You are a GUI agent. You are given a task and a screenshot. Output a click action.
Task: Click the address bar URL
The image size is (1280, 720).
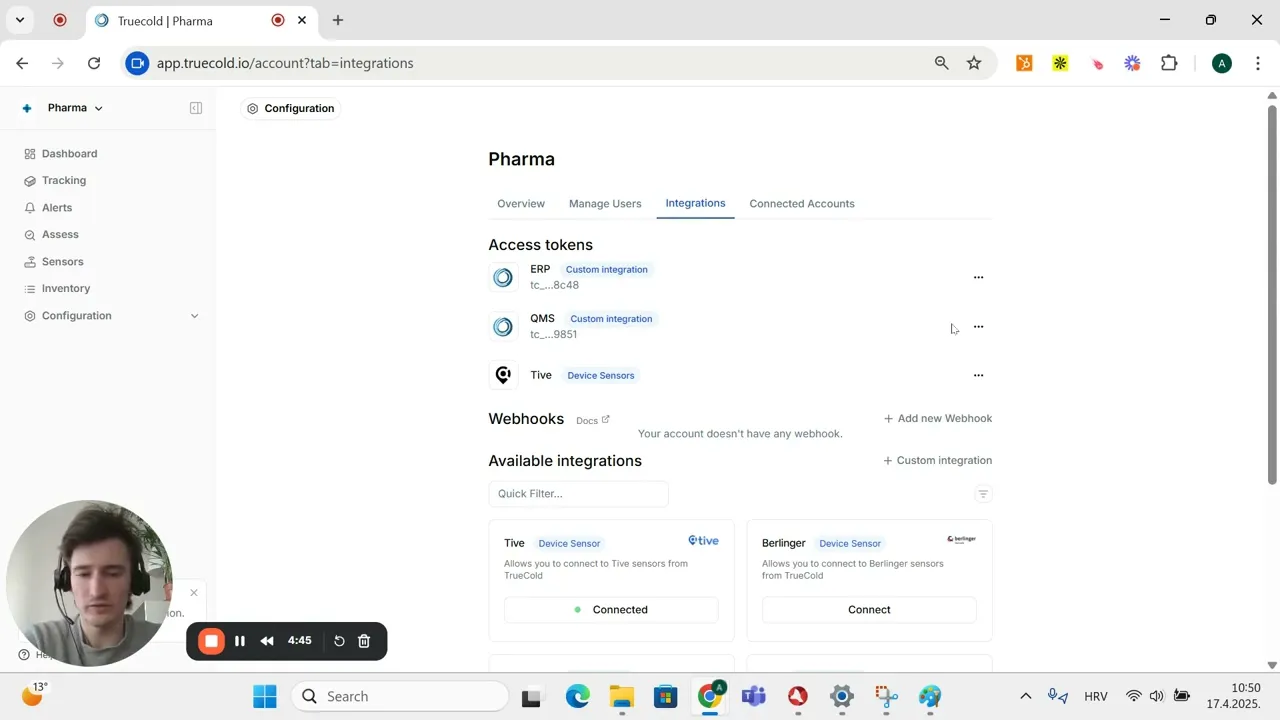(285, 63)
